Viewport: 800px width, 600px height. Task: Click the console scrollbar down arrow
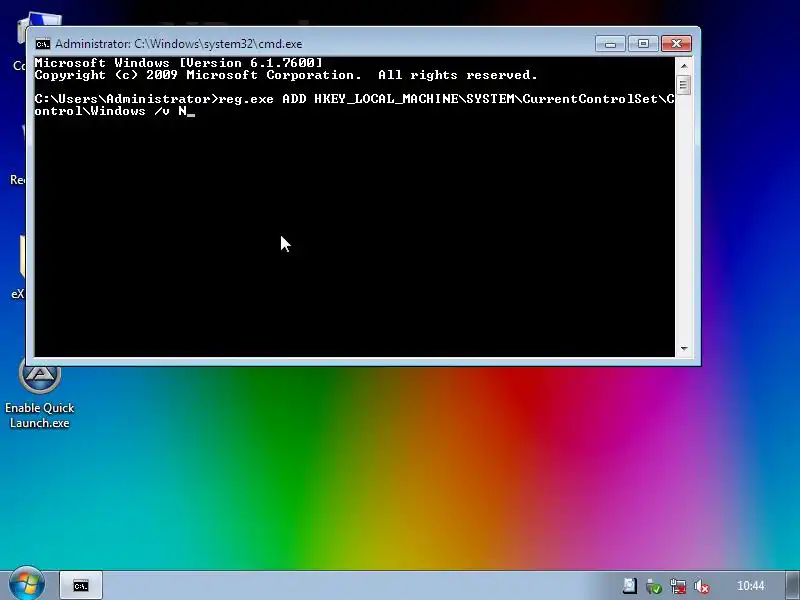coord(684,348)
